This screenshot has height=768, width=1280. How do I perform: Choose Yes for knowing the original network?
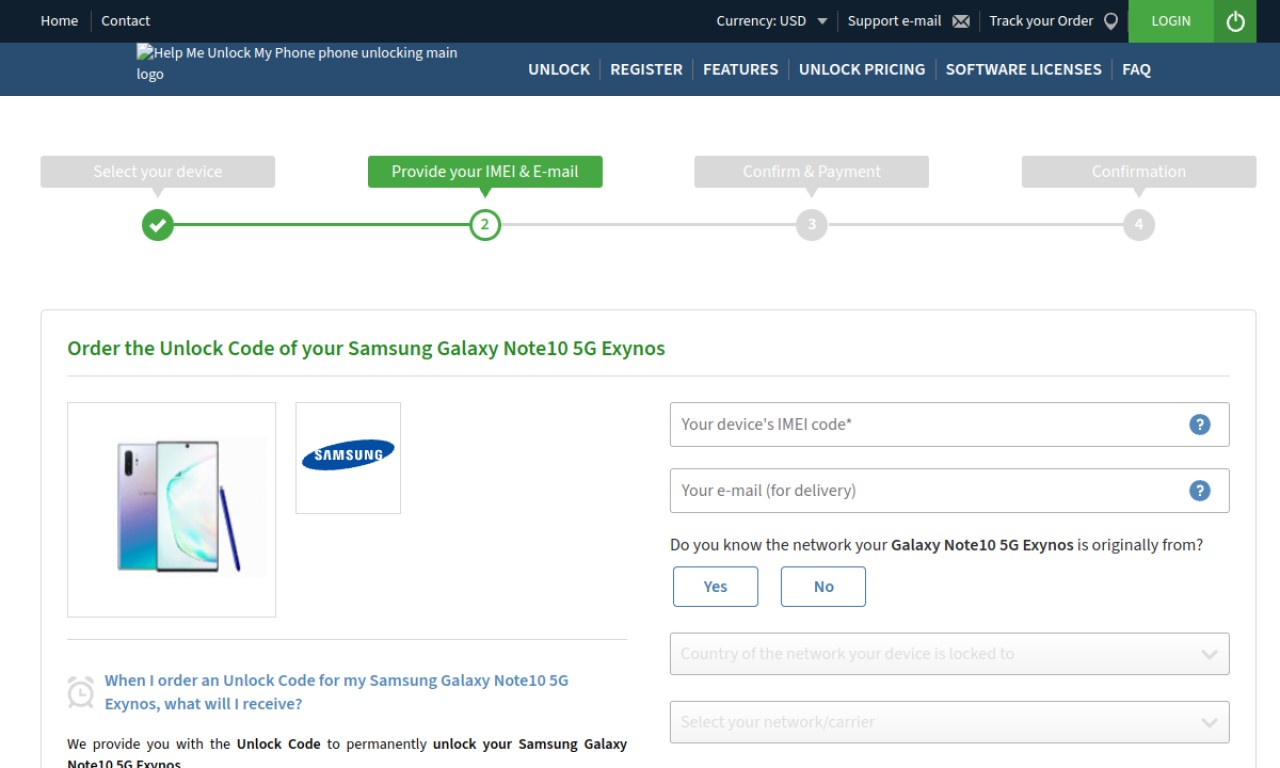[715, 587]
